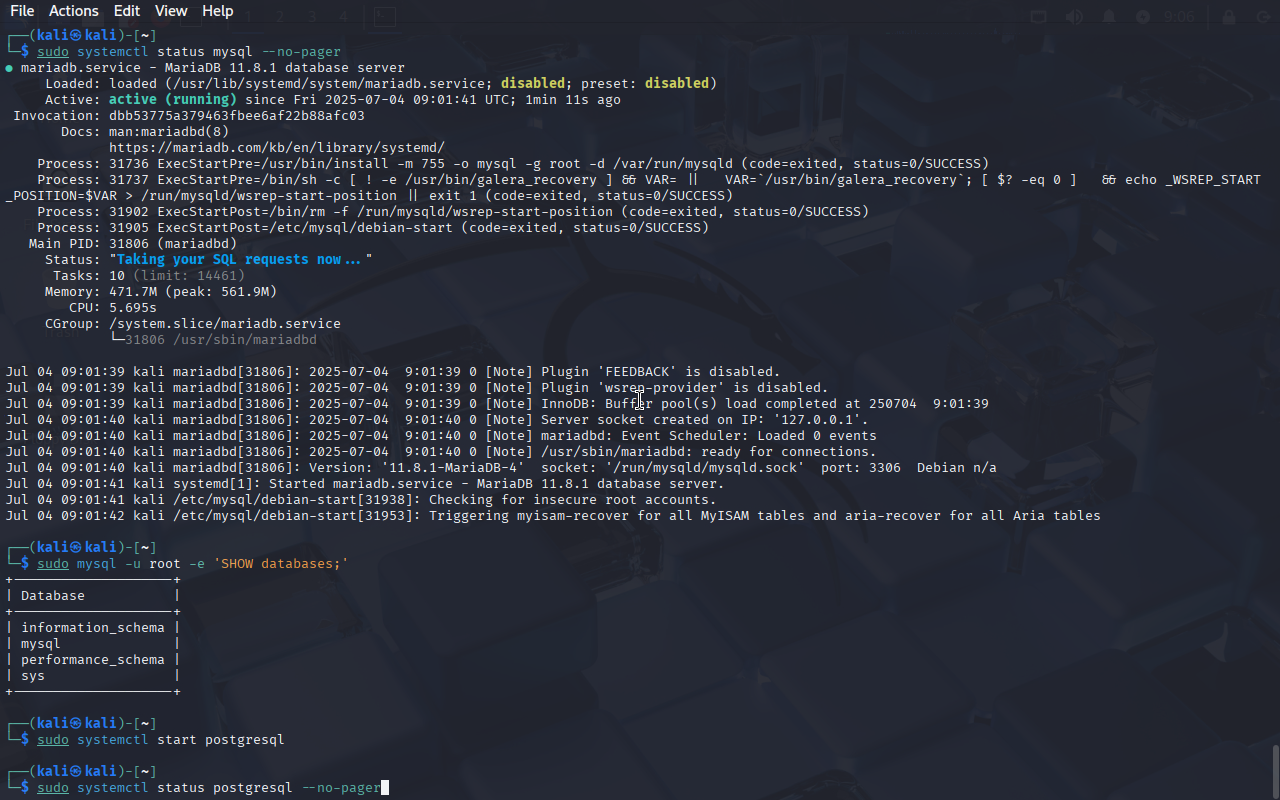Open the Edit menu
This screenshot has height=800, width=1280.
[127, 11]
